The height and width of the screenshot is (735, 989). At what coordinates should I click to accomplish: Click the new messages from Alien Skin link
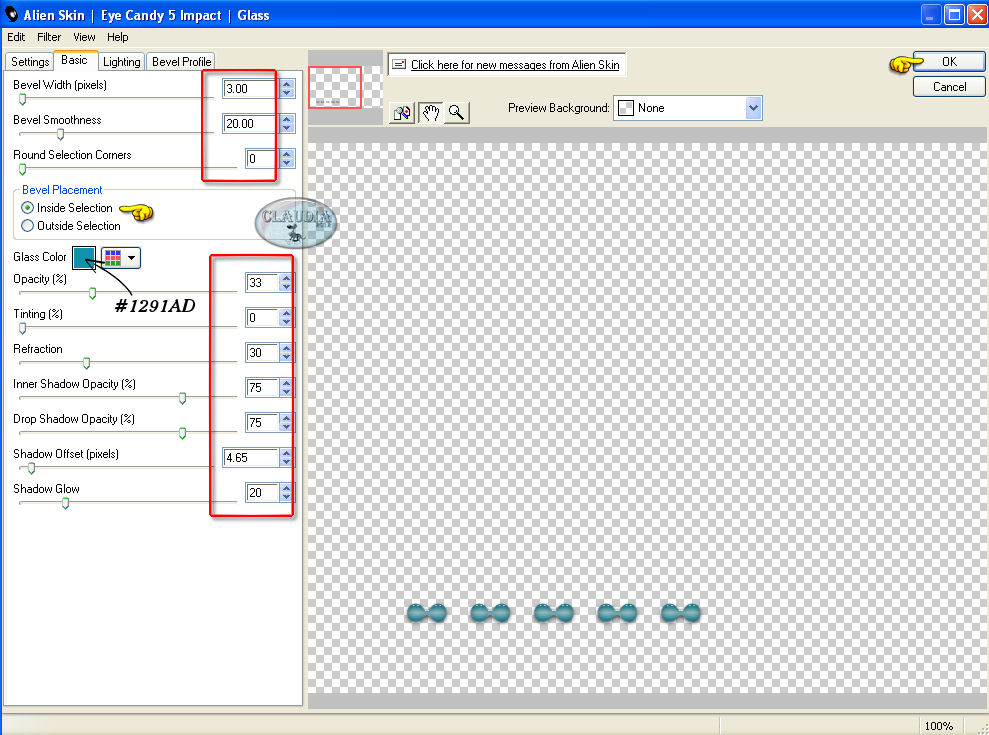(515, 65)
